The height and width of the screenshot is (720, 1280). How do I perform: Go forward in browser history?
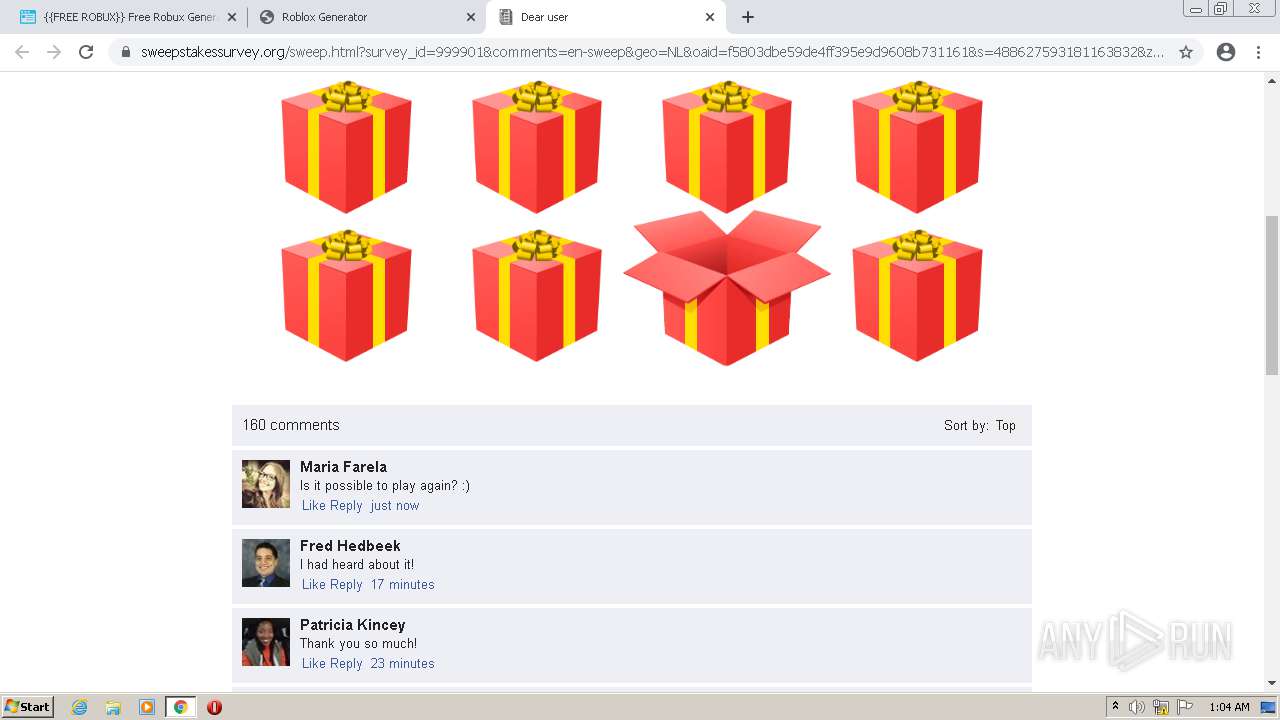(x=54, y=52)
